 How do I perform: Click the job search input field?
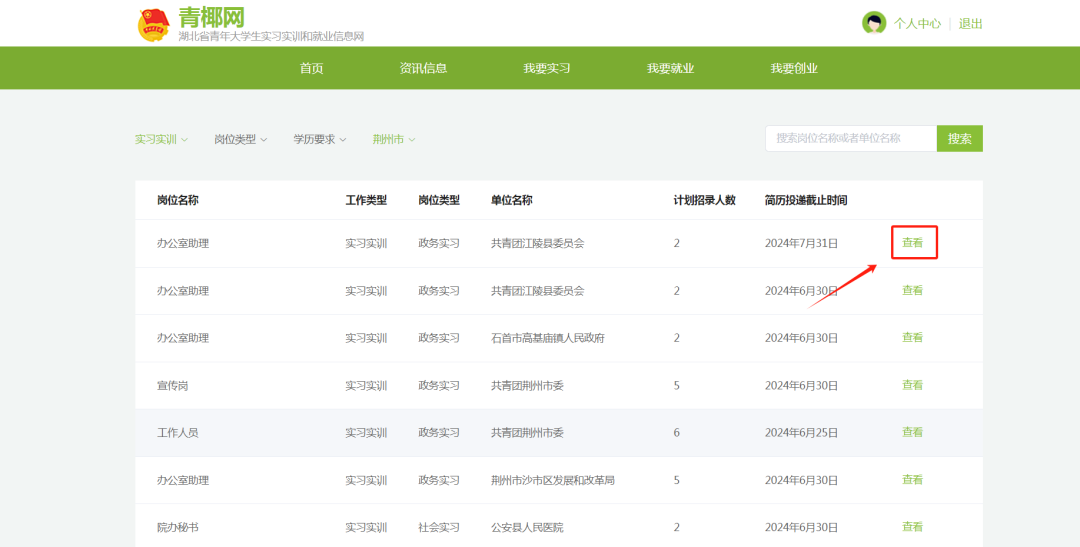(850, 138)
